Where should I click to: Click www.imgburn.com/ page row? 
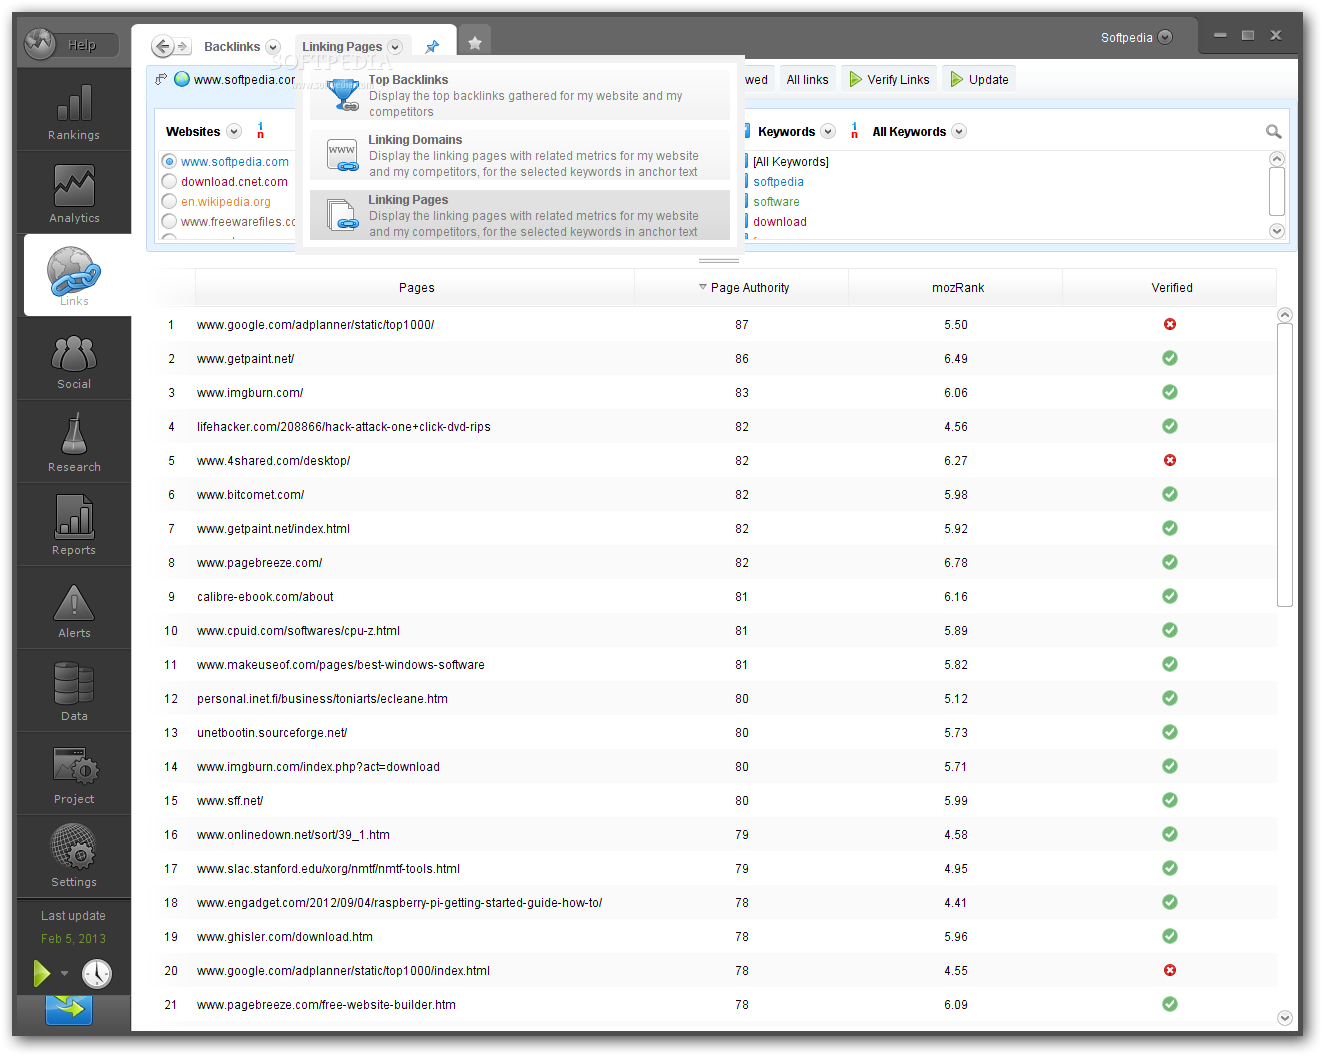click(714, 392)
